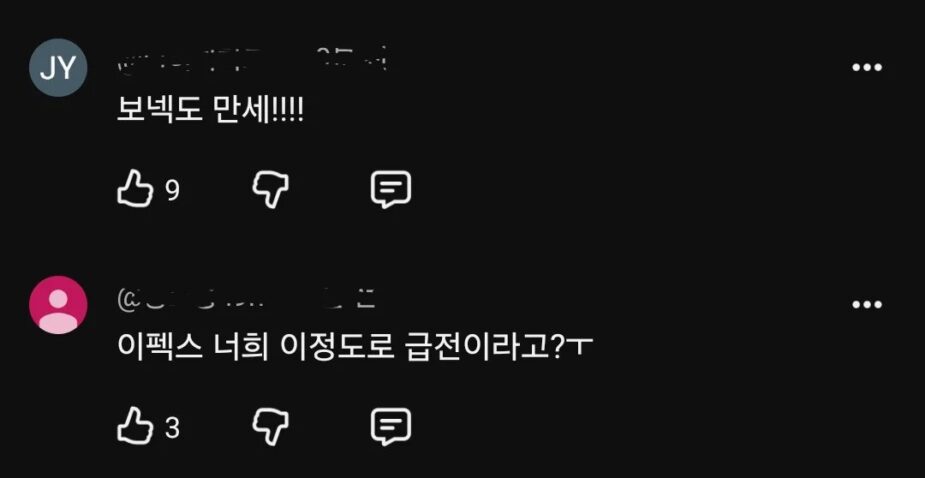Reply to the '이펙스 너희 이정도로' comment
This screenshot has height=478, width=925.
coord(391,427)
